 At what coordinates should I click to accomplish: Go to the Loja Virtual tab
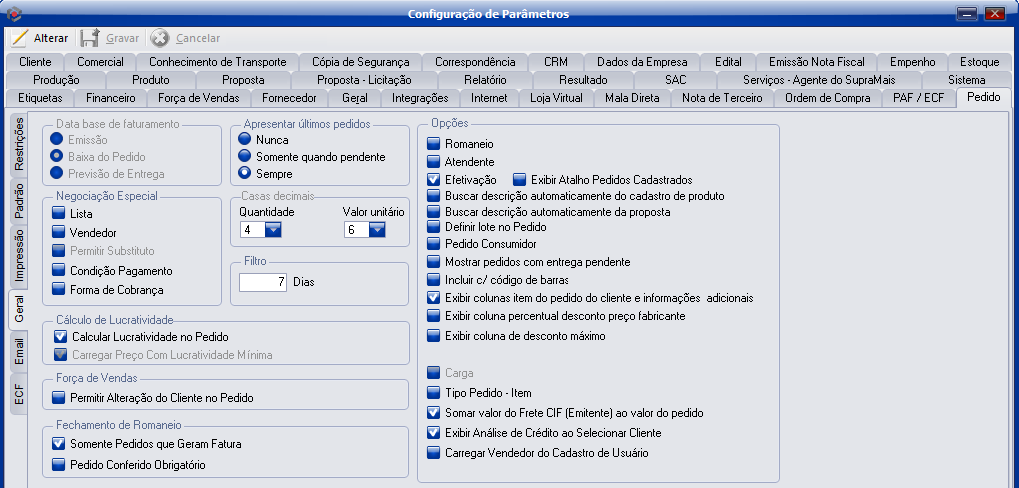click(x=556, y=98)
